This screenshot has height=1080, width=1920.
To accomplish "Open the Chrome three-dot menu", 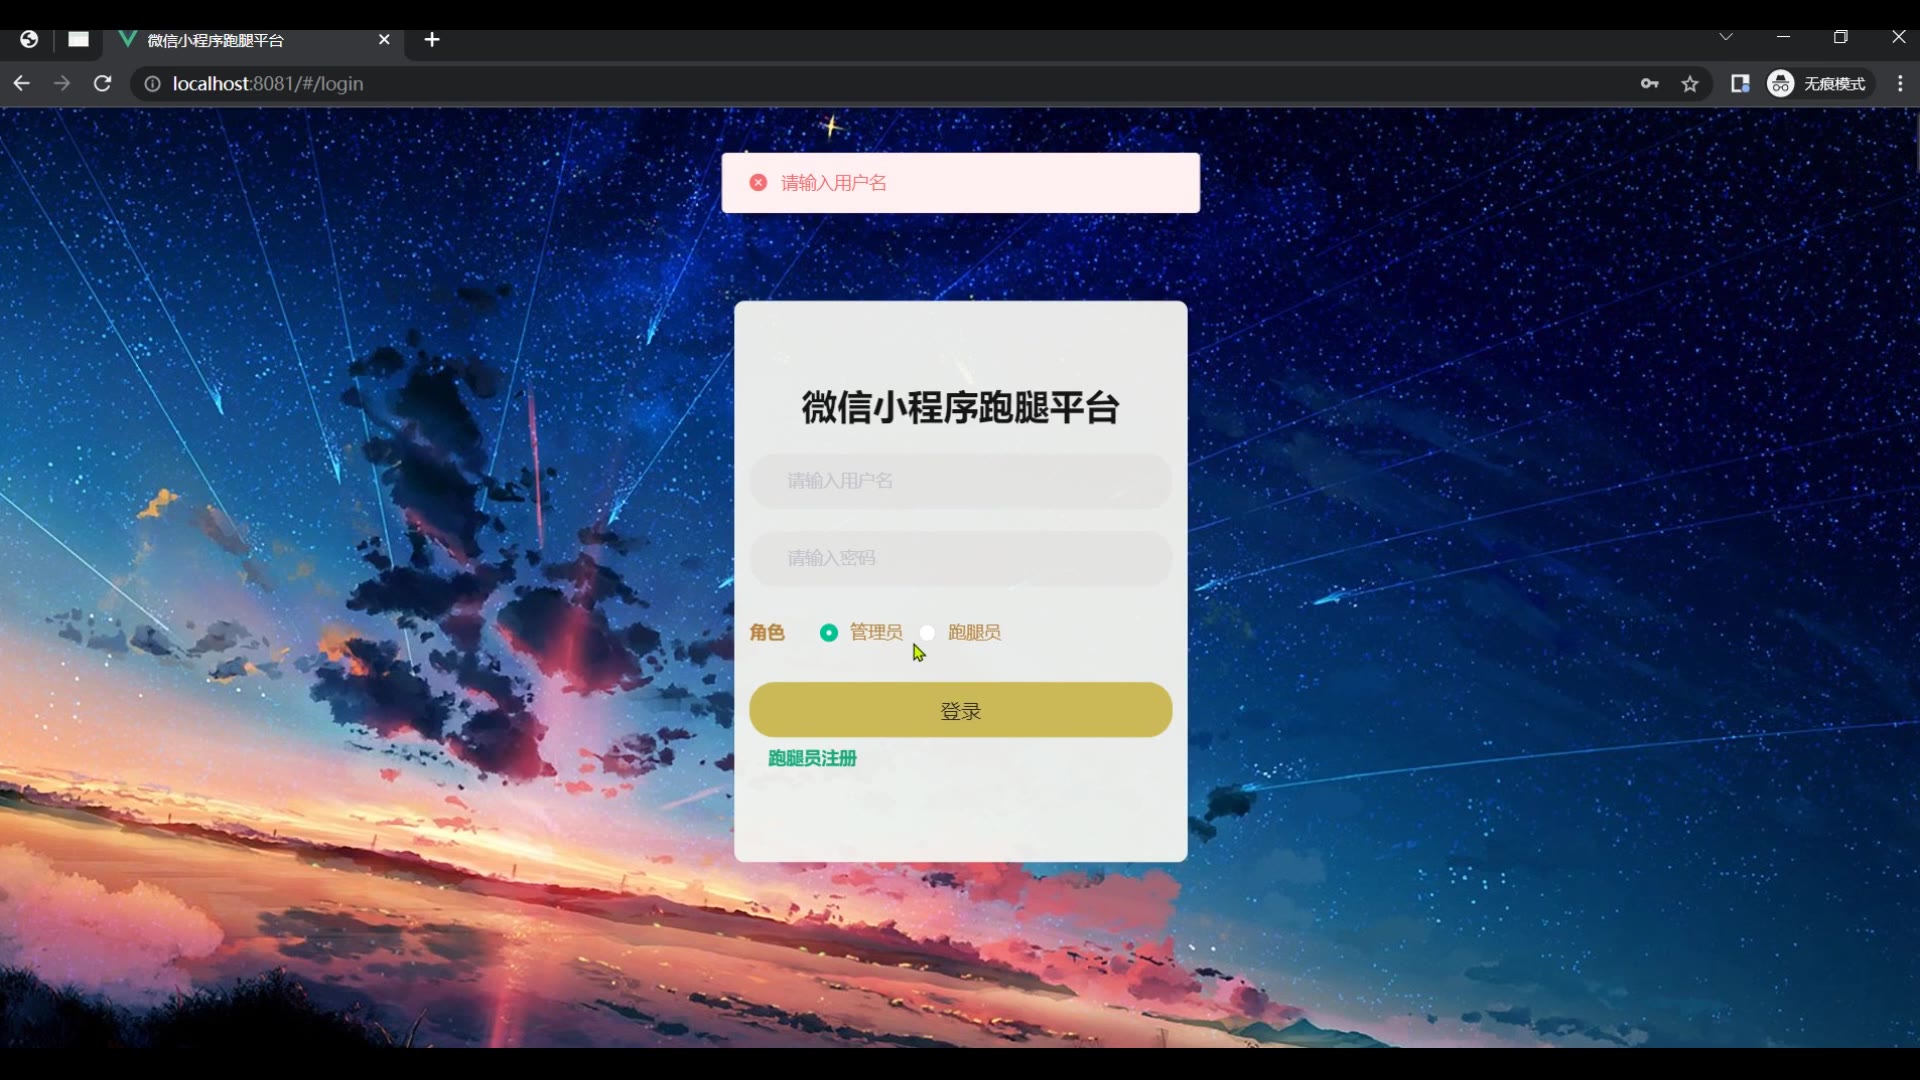I will pyautogui.click(x=1900, y=84).
